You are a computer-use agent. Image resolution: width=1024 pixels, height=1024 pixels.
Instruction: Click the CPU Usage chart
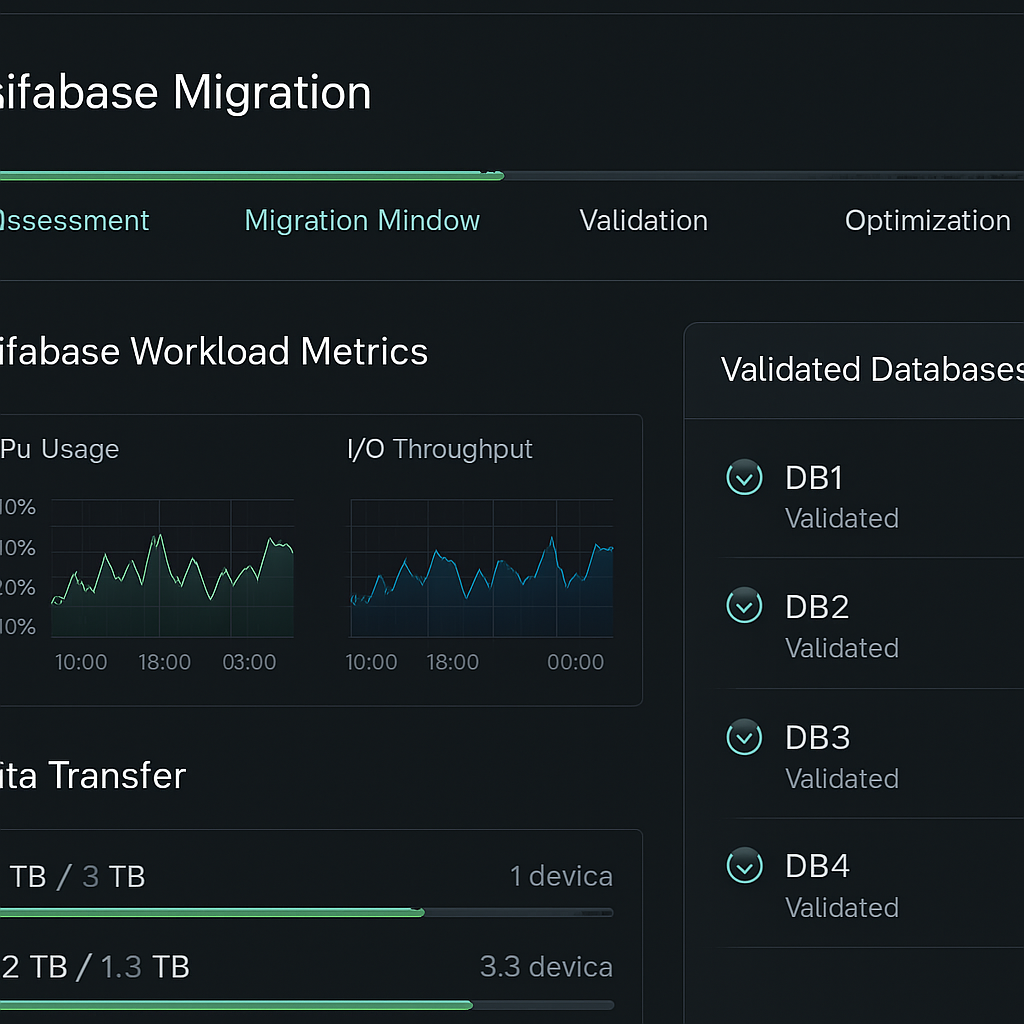point(172,568)
